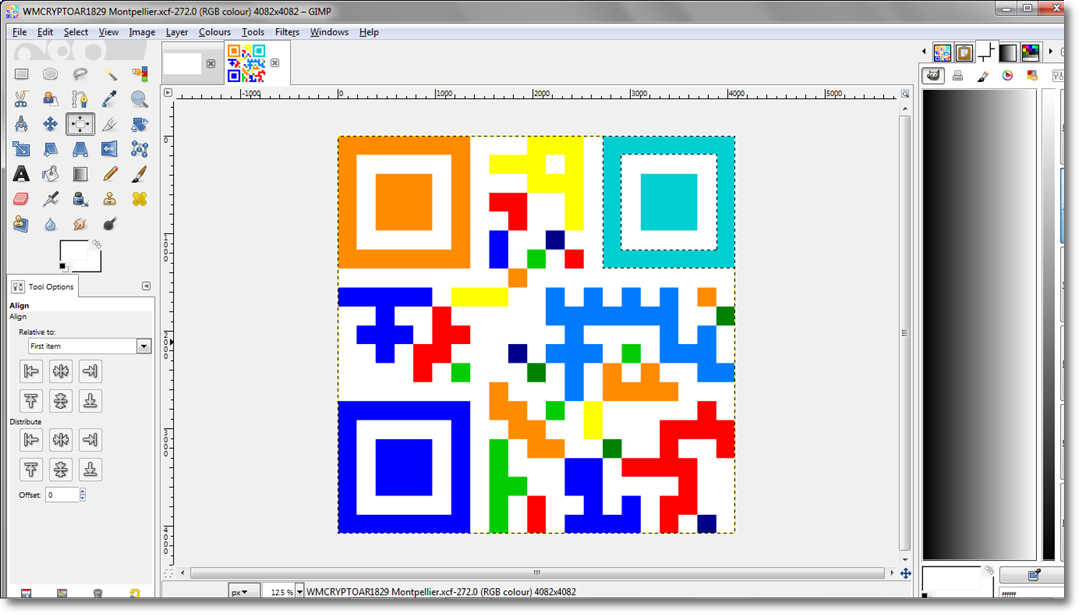Open the Windows menu

pos(329,32)
